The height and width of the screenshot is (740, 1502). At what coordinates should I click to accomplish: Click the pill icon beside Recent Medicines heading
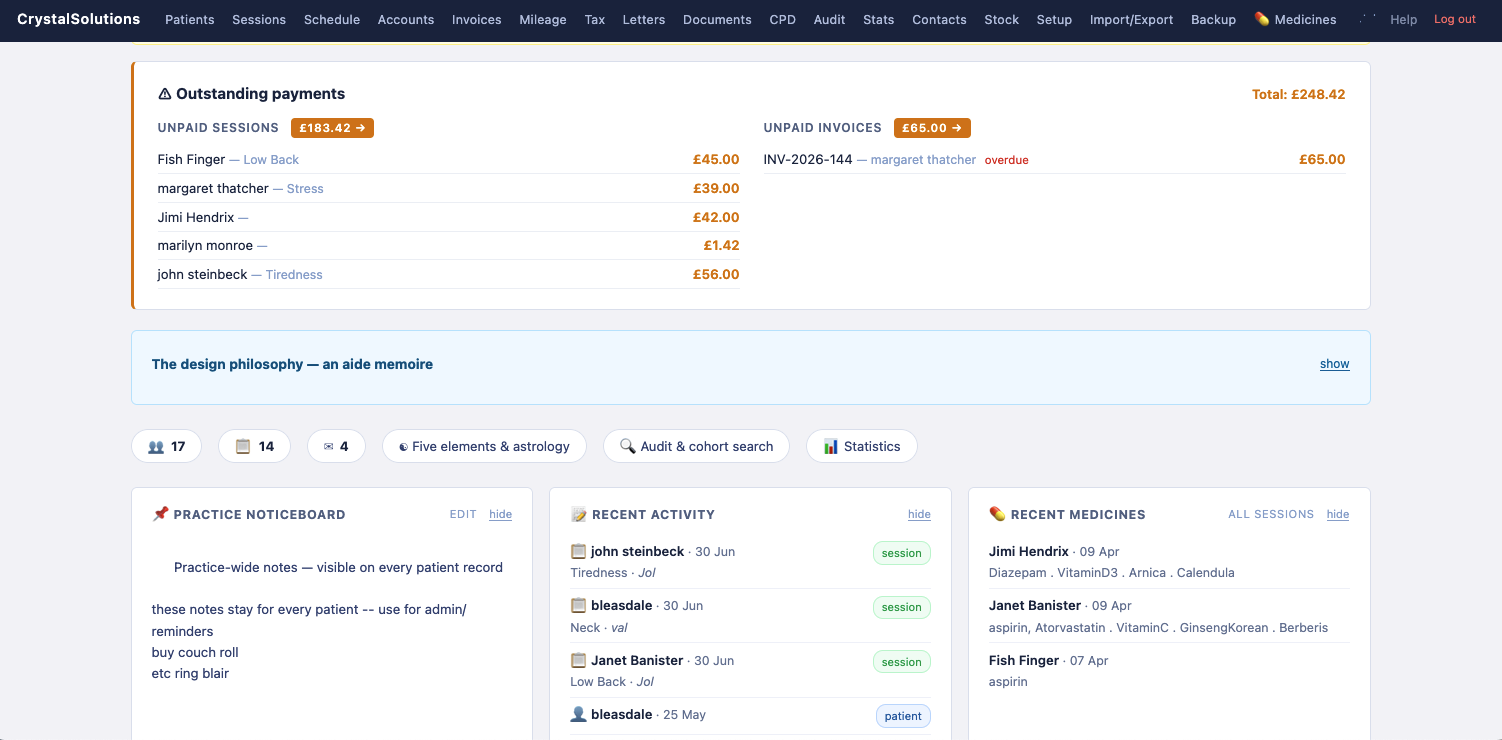pyautogui.click(x=997, y=514)
